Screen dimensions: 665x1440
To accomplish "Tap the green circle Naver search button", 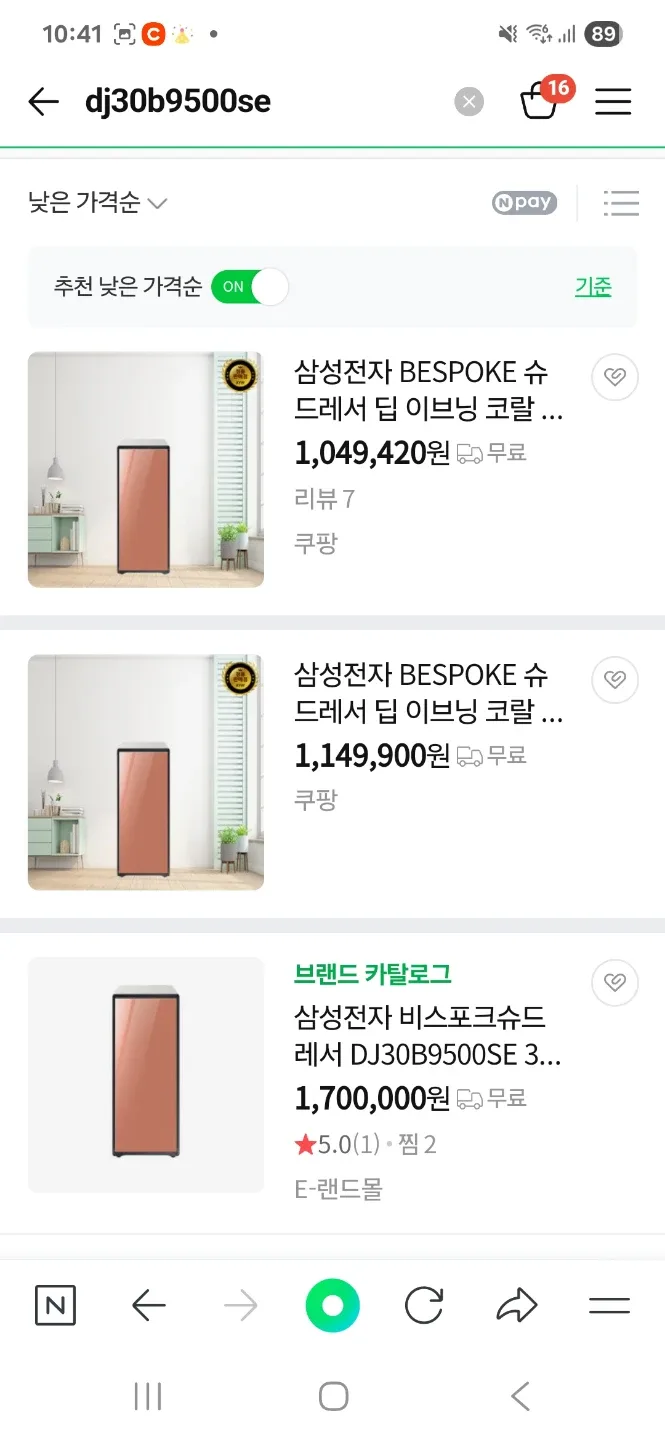I will click(332, 1305).
